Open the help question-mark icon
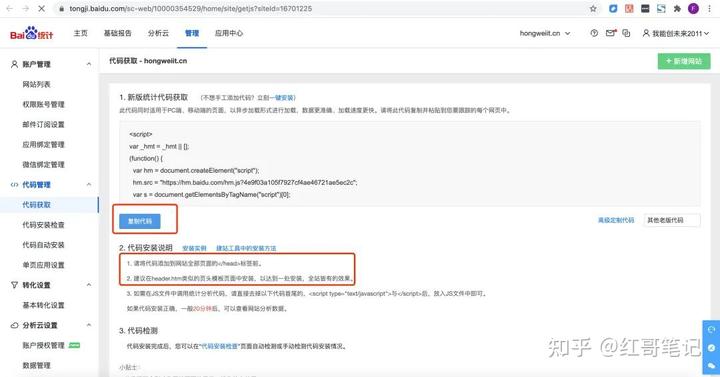 coord(594,33)
